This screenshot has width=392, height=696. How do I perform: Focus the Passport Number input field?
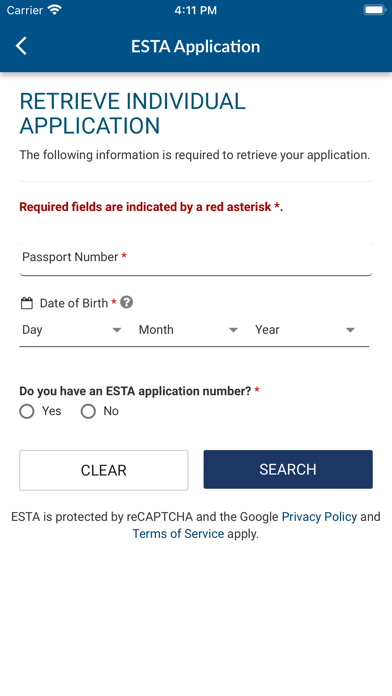coord(196,259)
